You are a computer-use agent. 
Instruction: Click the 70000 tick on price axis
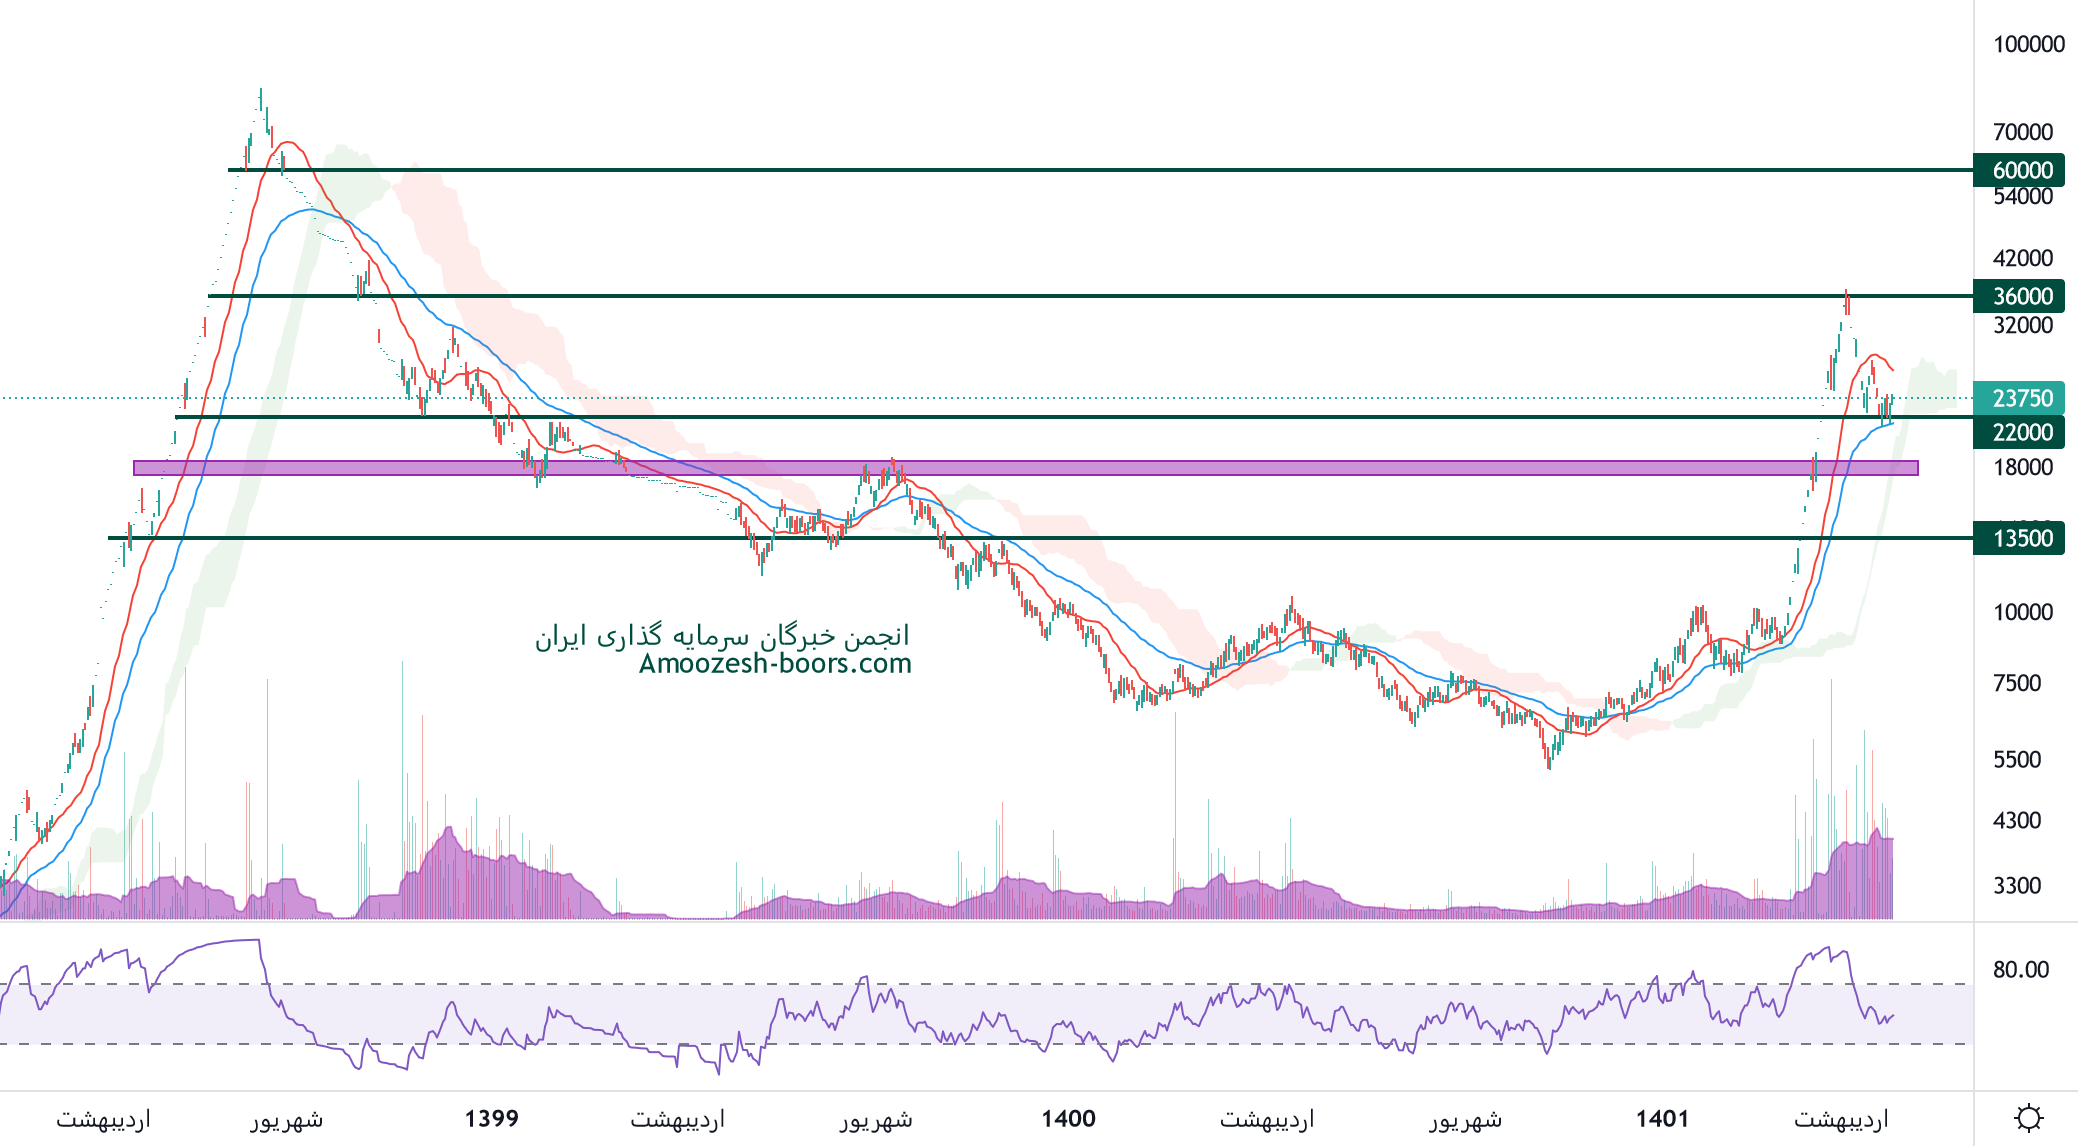(x=2022, y=132)
